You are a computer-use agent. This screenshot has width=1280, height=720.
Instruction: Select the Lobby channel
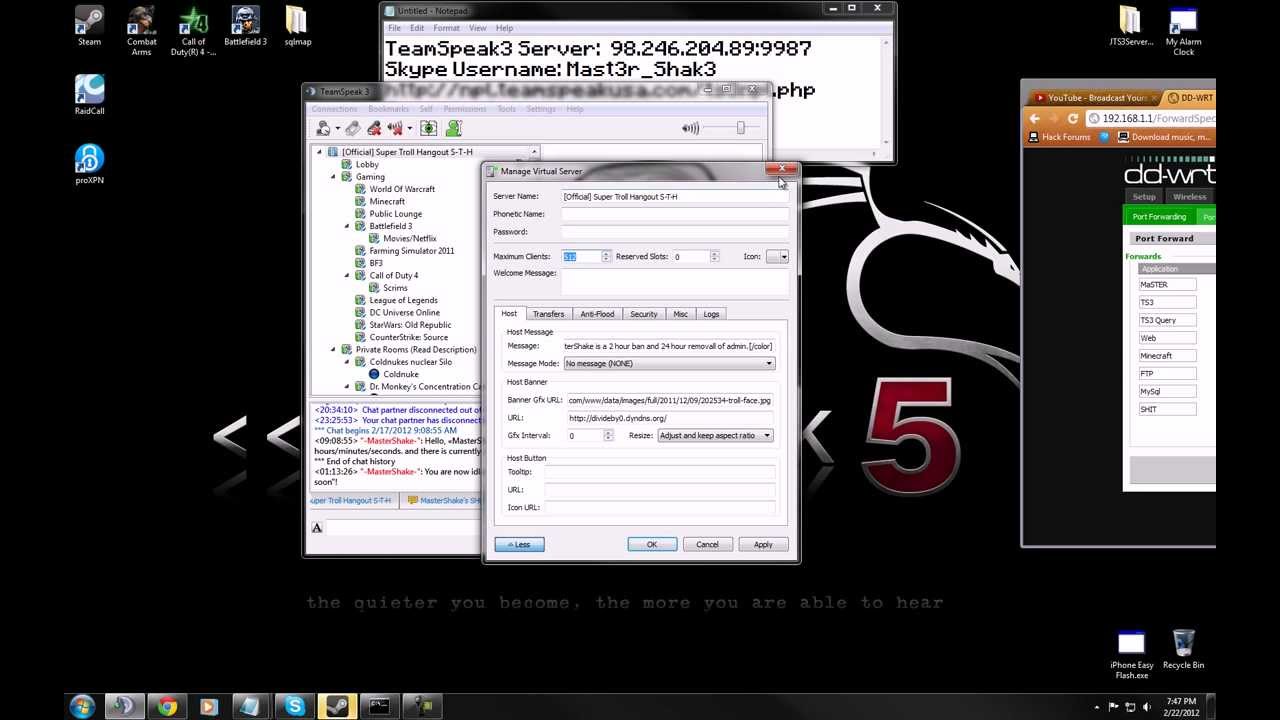tap(367, 164)
